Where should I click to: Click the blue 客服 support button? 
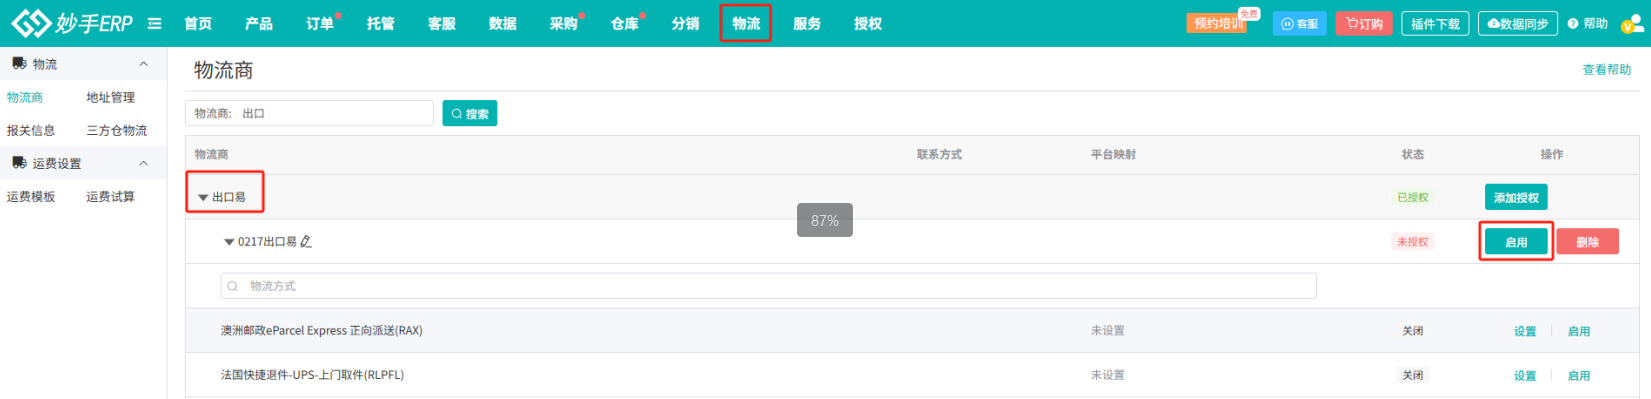[x=1300, y=23]
